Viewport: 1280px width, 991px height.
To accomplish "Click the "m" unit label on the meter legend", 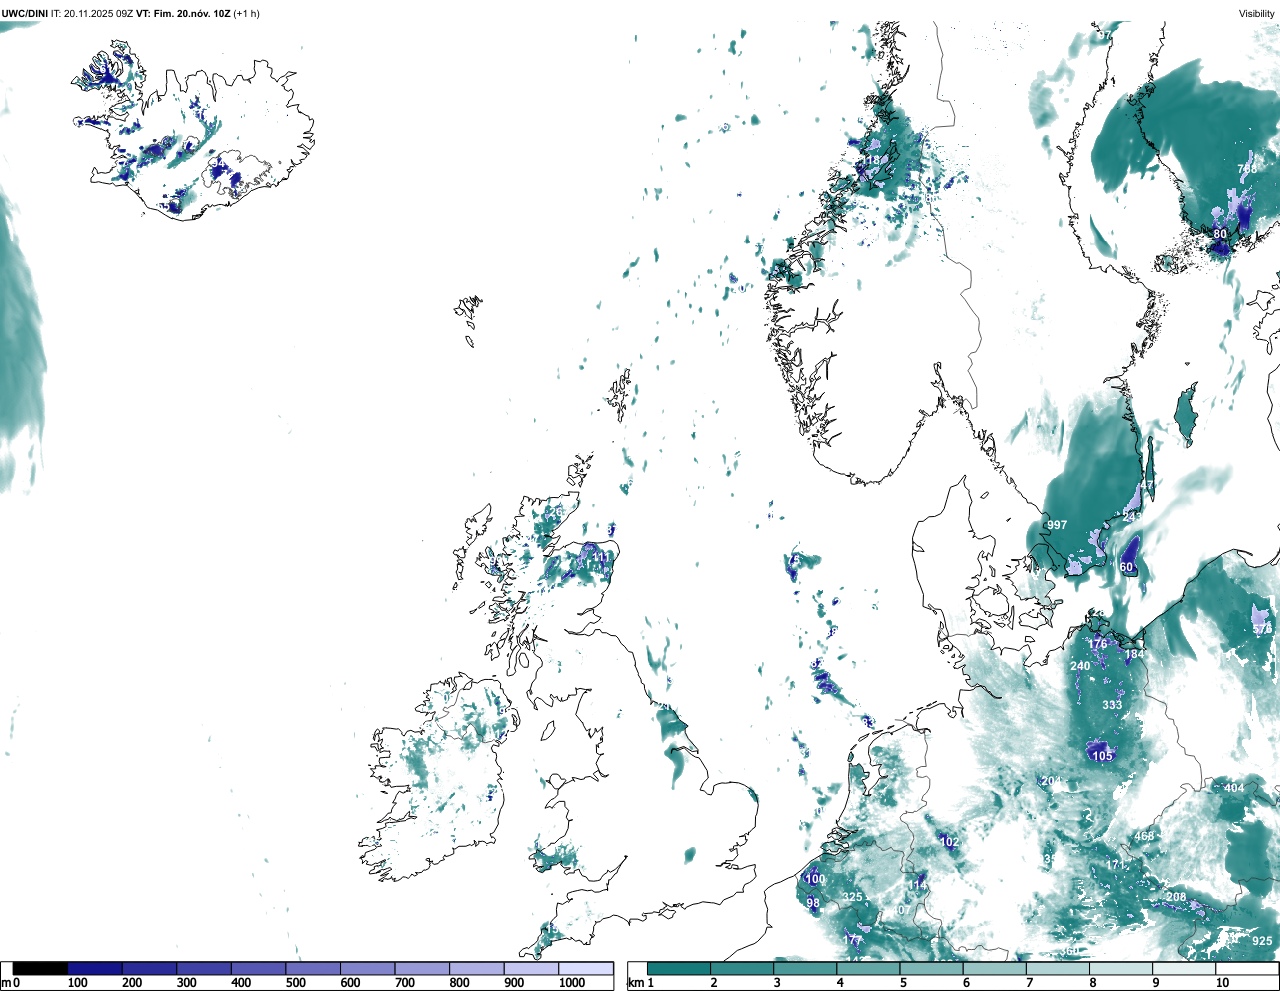I will point(6,983).
